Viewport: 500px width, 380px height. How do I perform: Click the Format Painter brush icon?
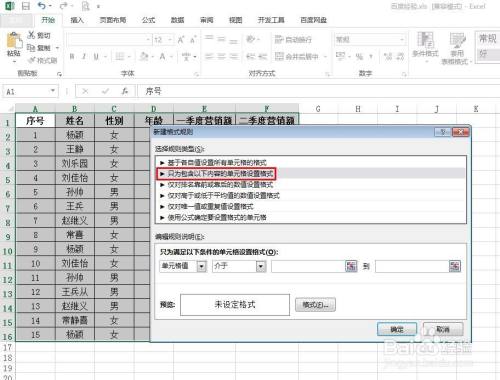point(32,60)
